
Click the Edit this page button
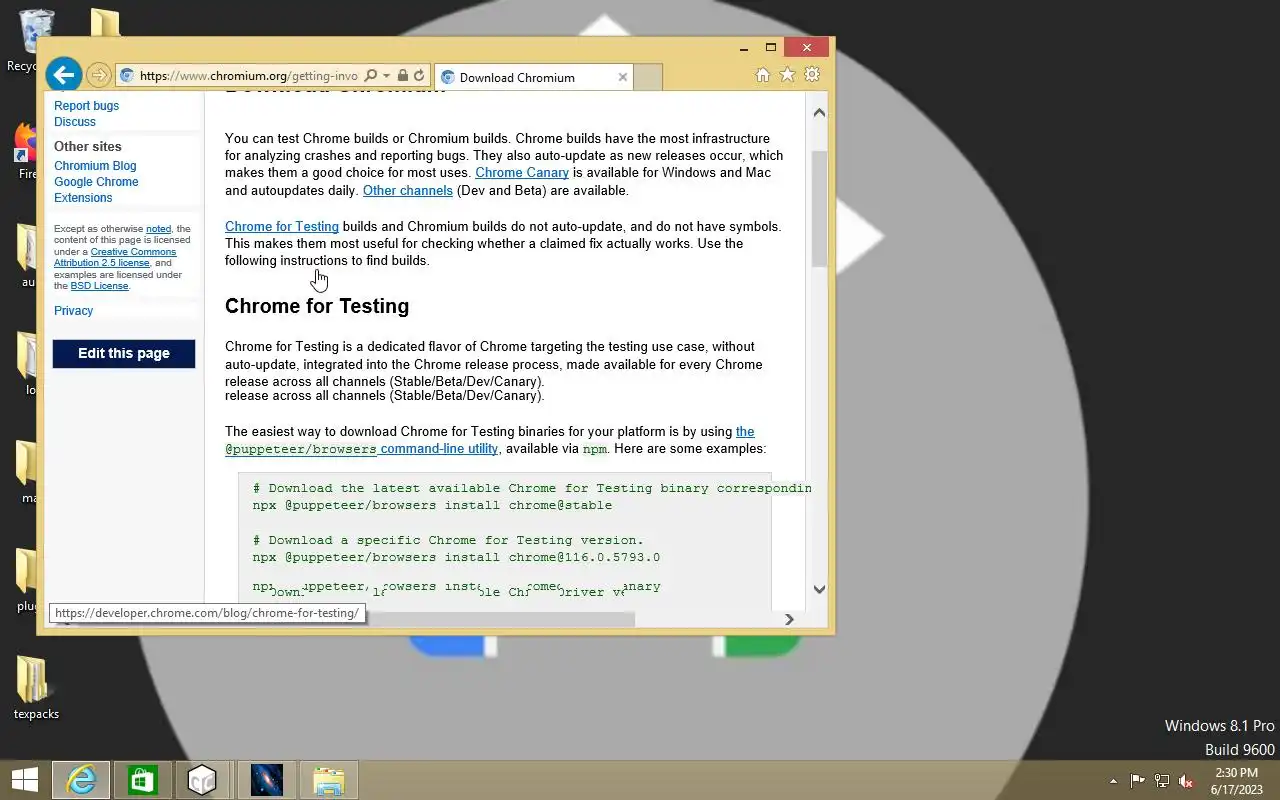(x=124, y=353)
